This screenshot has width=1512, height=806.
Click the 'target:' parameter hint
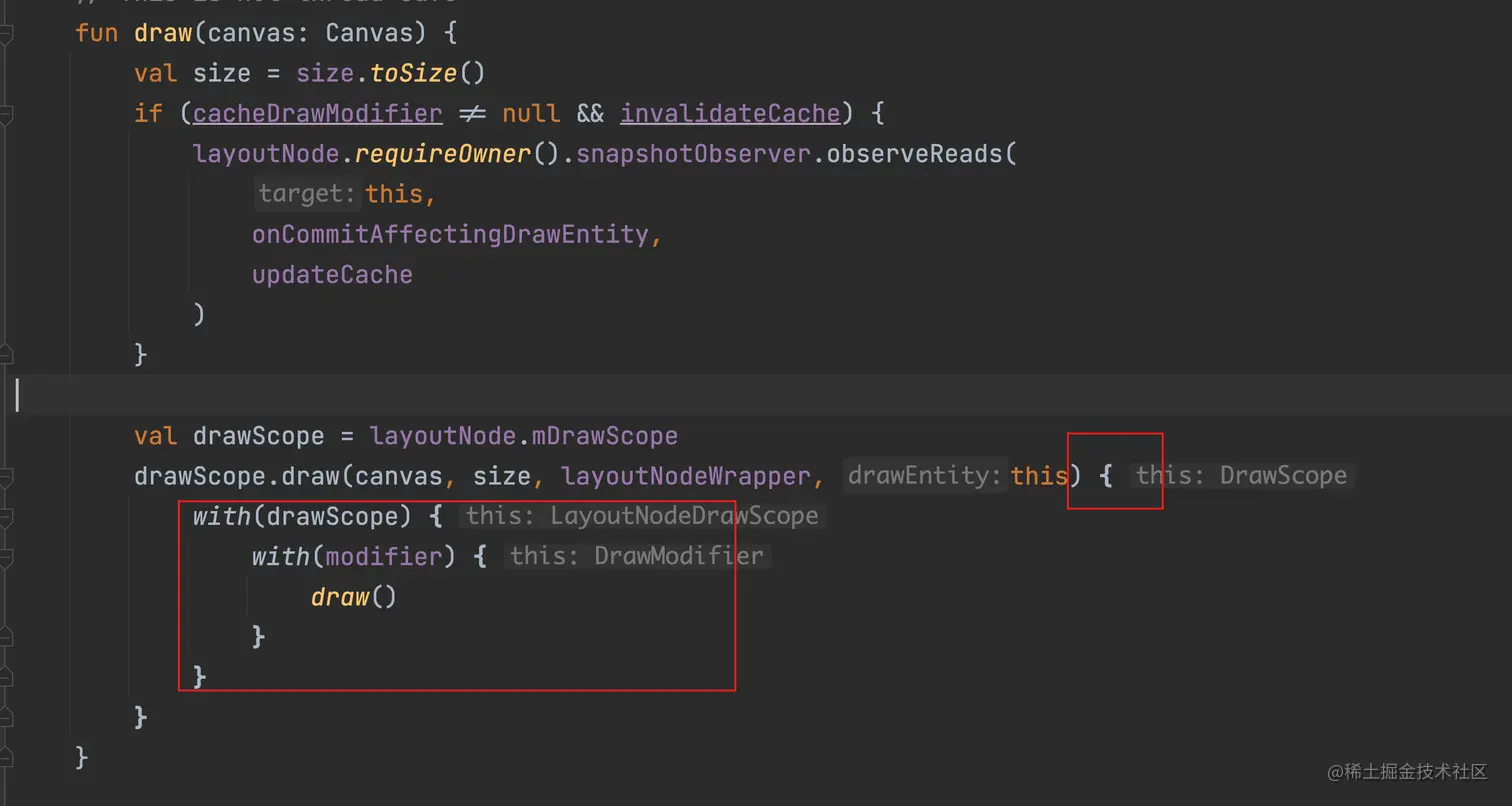tap(307, 194)
